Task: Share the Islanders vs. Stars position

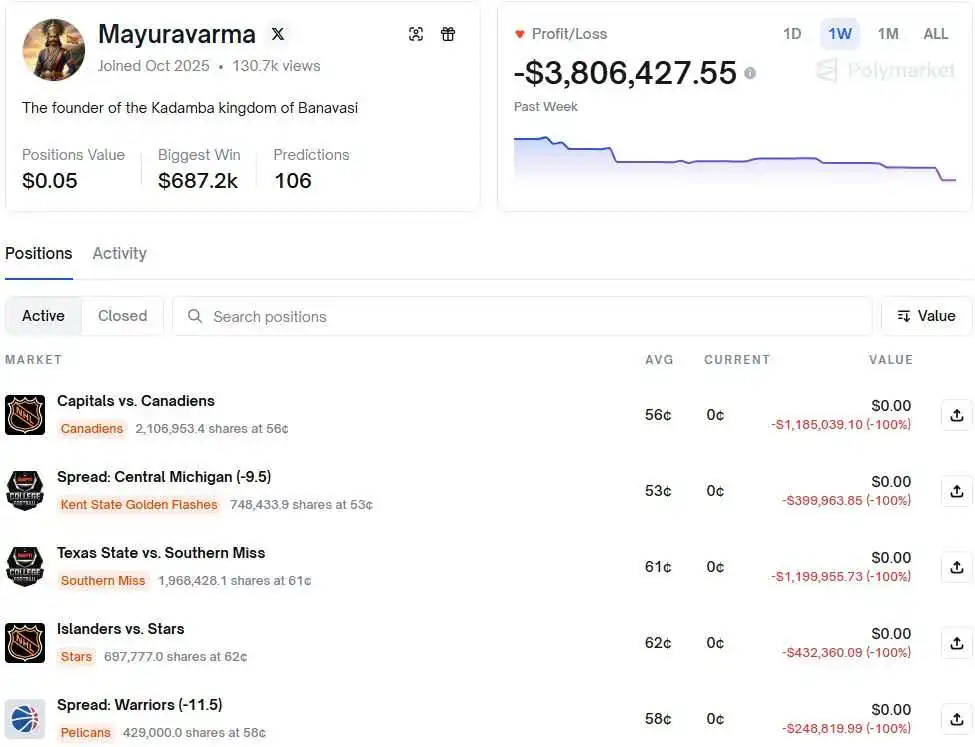Action: pyautogui.click(x=955, y=643)
